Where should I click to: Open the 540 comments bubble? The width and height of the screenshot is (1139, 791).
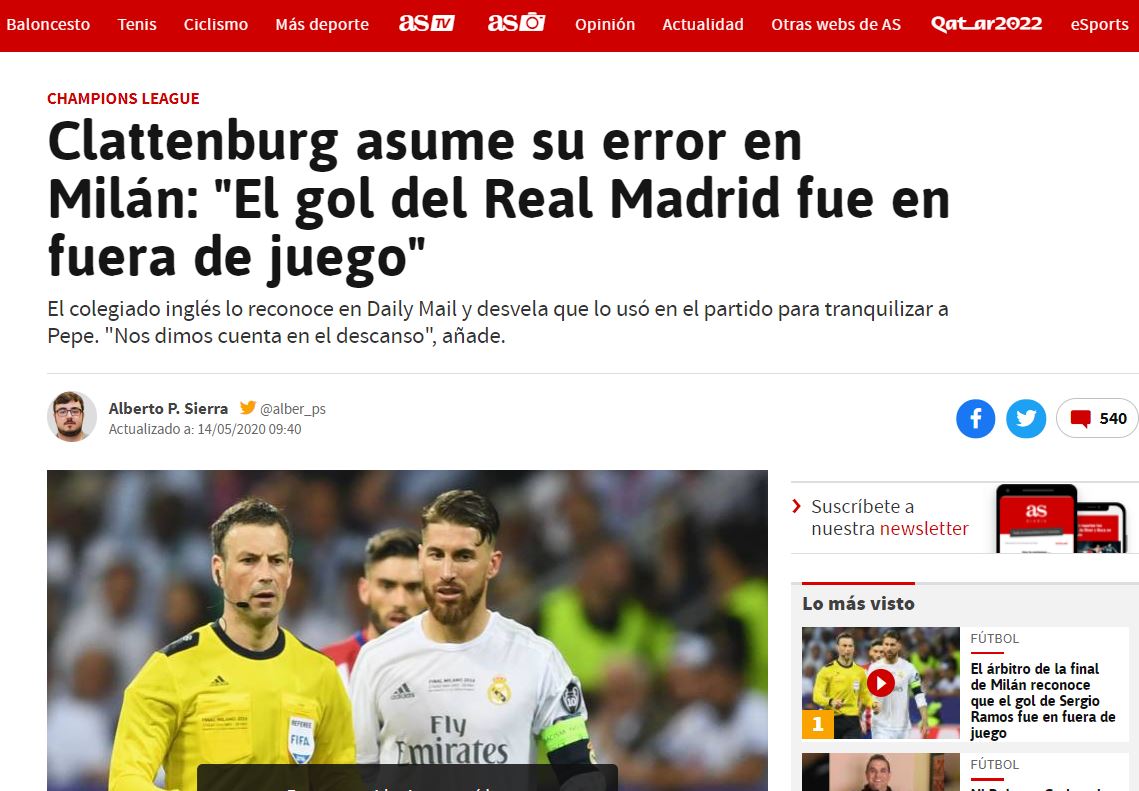(x=1097, y=418)
